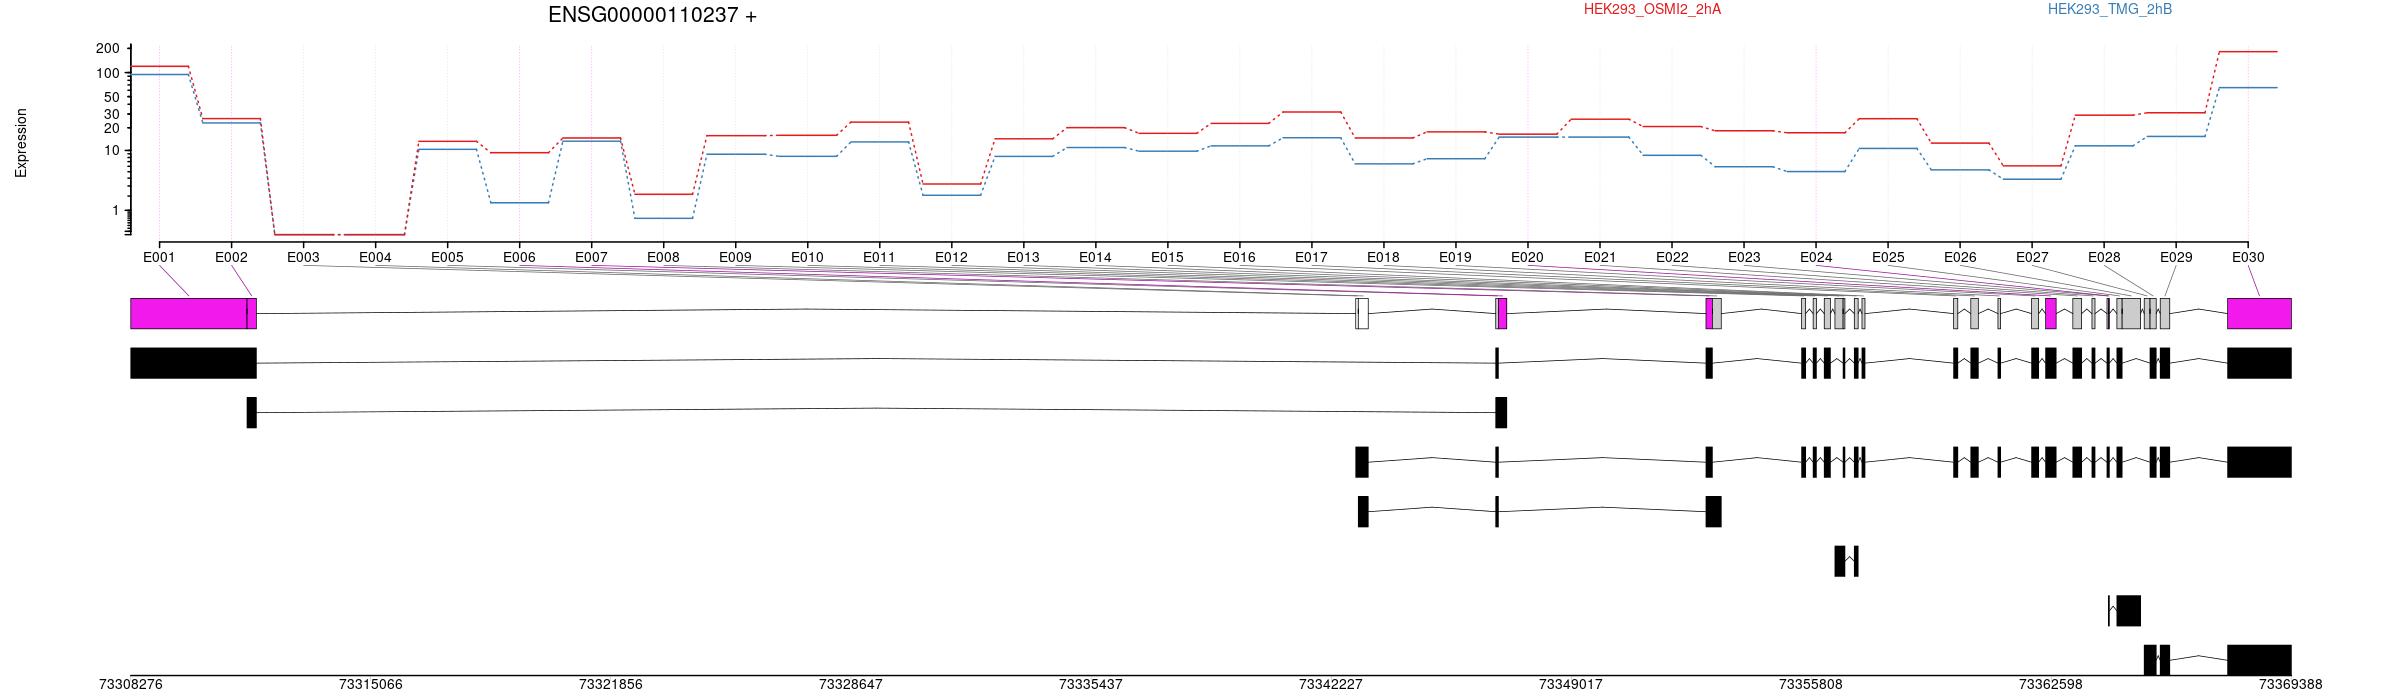Click exon label E019
This screenshot has height=700, width=2400.
pyautogui.click(x=1455, y=257)
